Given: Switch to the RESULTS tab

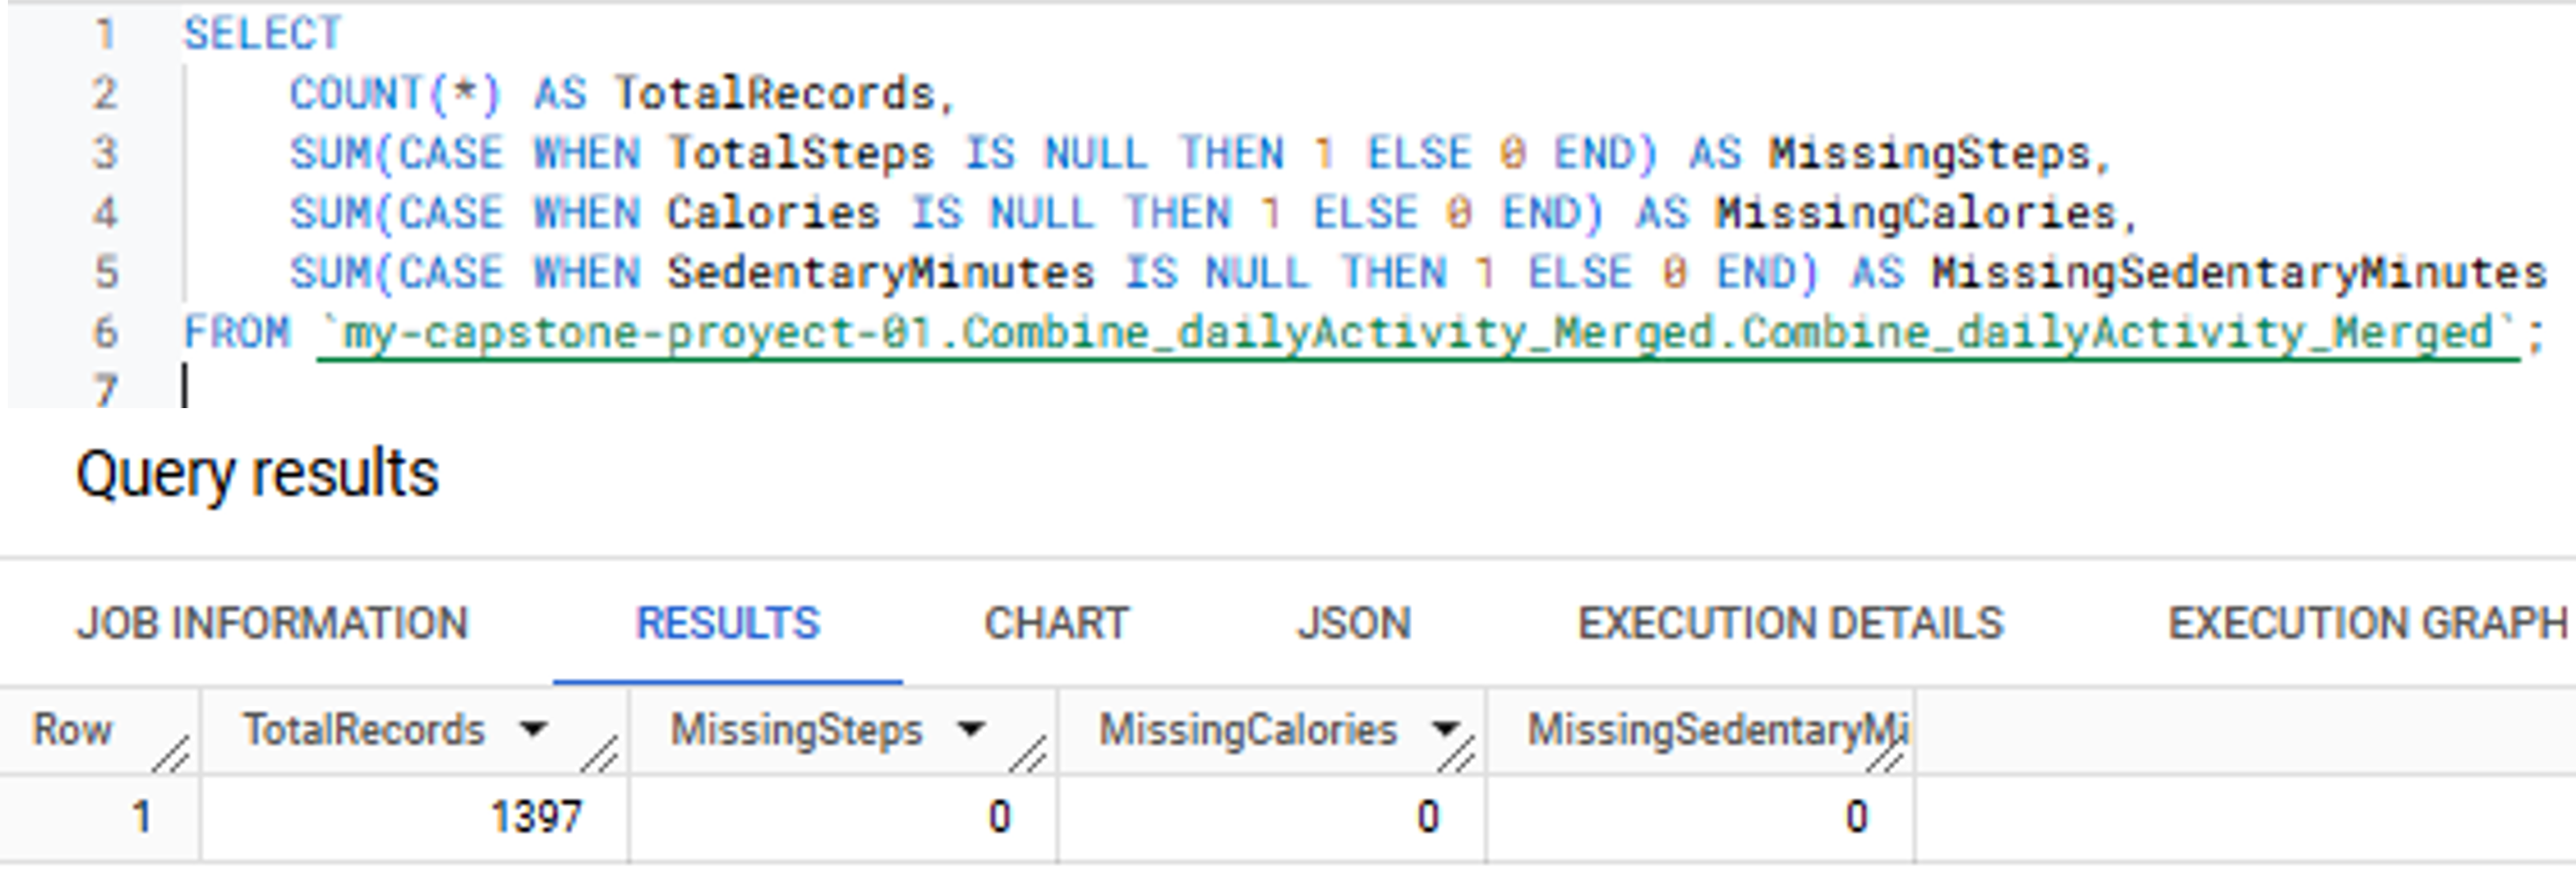Looking at the screenshot, I should tap(728, 624).
